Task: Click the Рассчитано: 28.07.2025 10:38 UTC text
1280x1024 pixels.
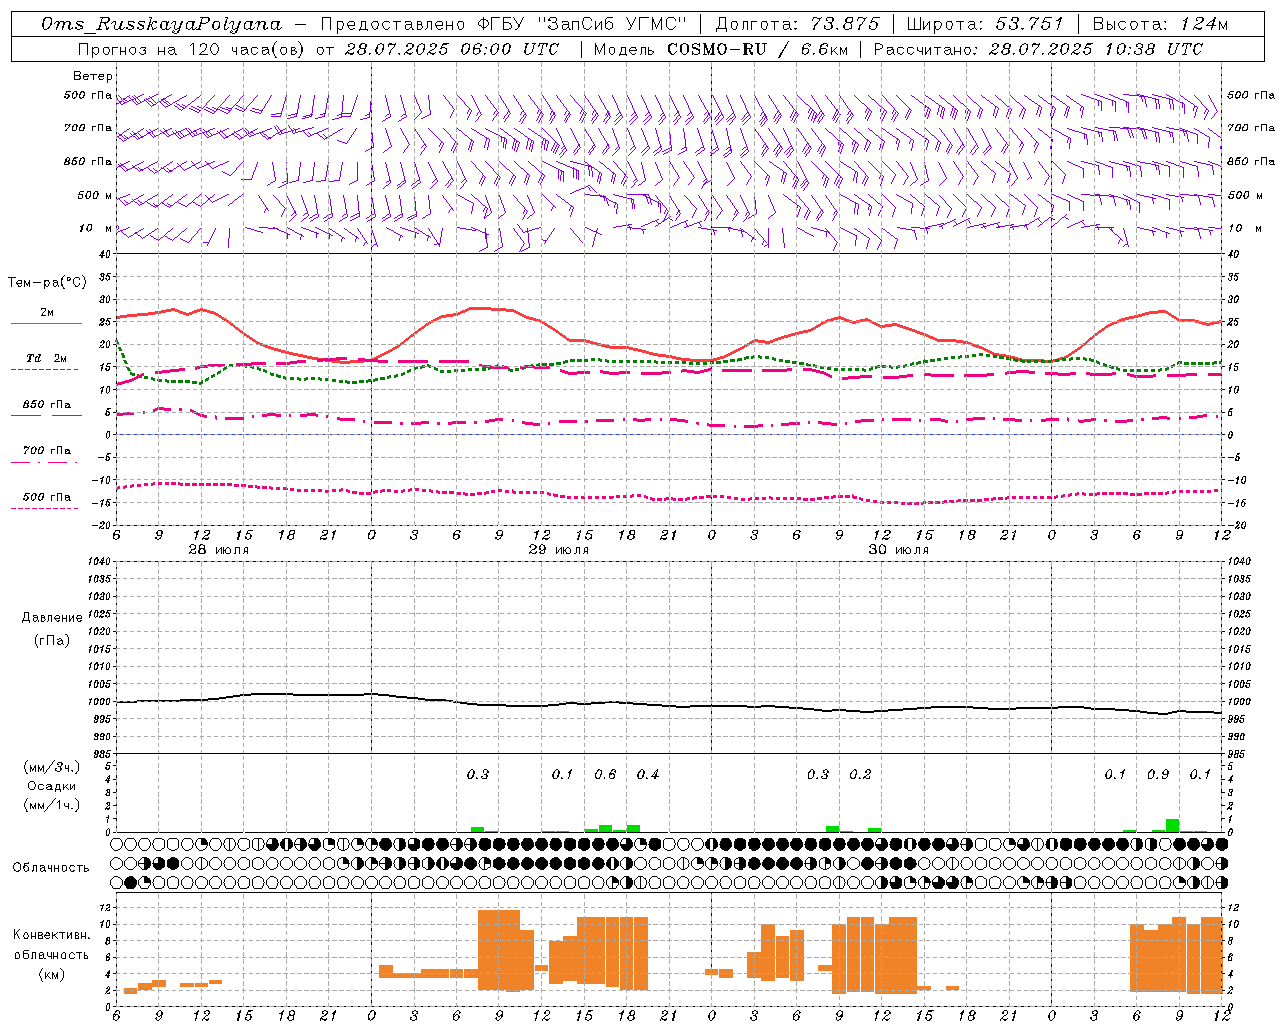Action: (1038, 49)
